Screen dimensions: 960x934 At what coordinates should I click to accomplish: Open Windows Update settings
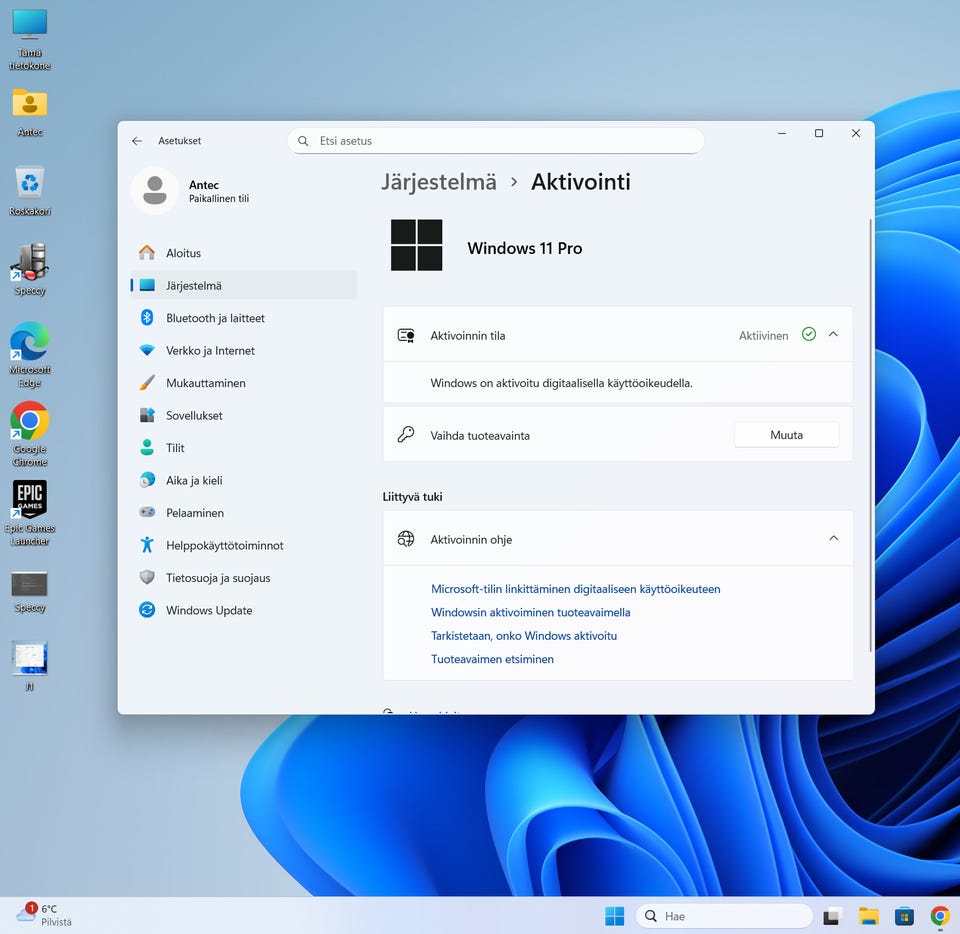[x=208, y=610]
